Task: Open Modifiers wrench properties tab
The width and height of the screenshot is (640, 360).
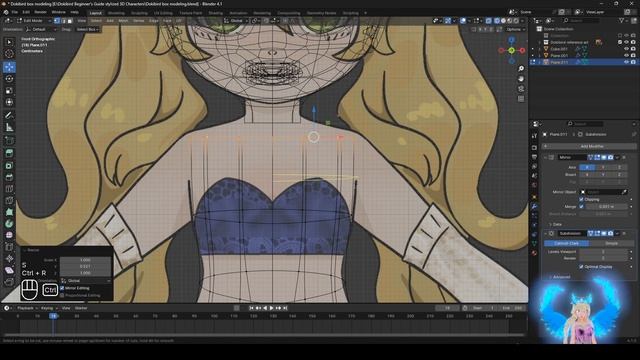Action: [x=534, y=207]
